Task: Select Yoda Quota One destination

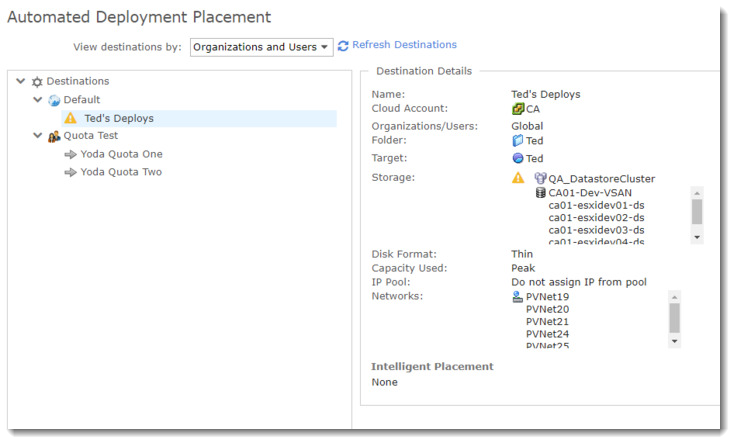Action: coord(121,154)
